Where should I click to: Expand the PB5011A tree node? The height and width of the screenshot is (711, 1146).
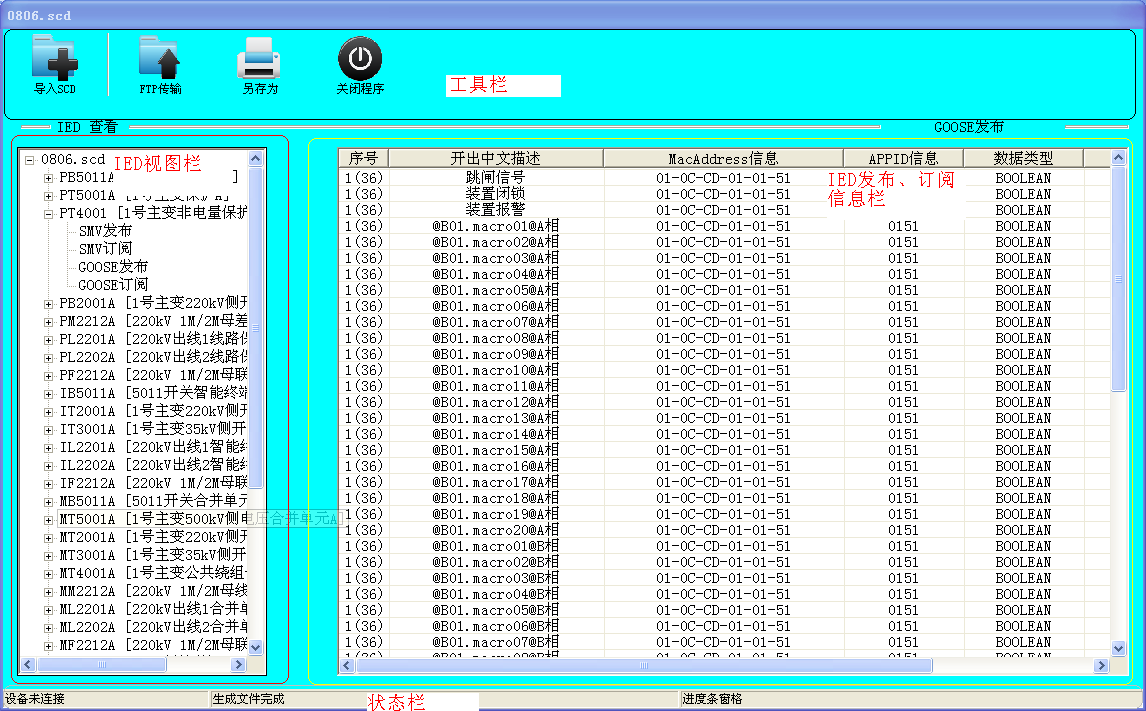(48, 178)
